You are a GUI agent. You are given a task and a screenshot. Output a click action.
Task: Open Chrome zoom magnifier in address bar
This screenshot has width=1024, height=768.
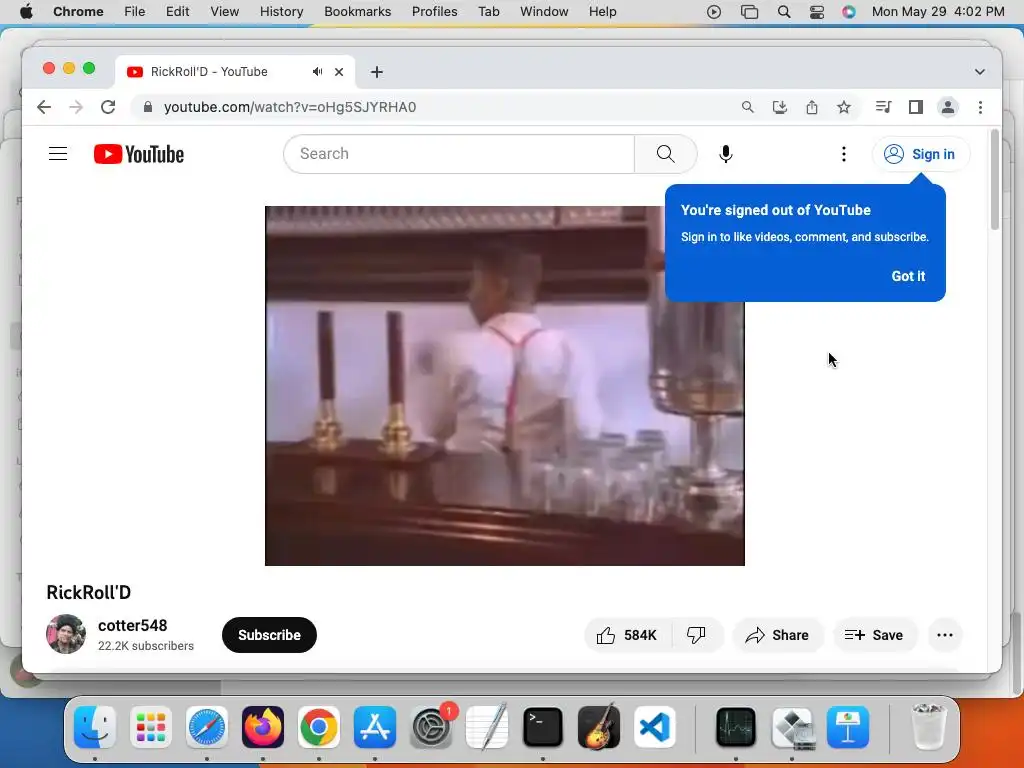[x=748, y=107]
